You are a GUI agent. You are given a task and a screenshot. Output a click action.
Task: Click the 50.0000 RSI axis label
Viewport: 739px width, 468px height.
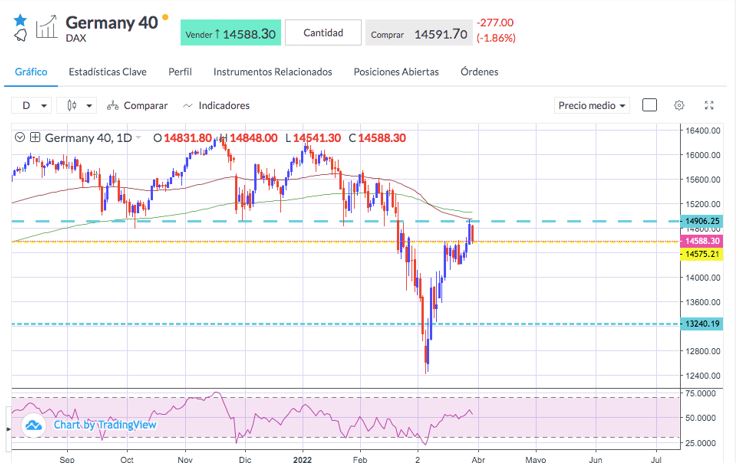tap(700, 418)
